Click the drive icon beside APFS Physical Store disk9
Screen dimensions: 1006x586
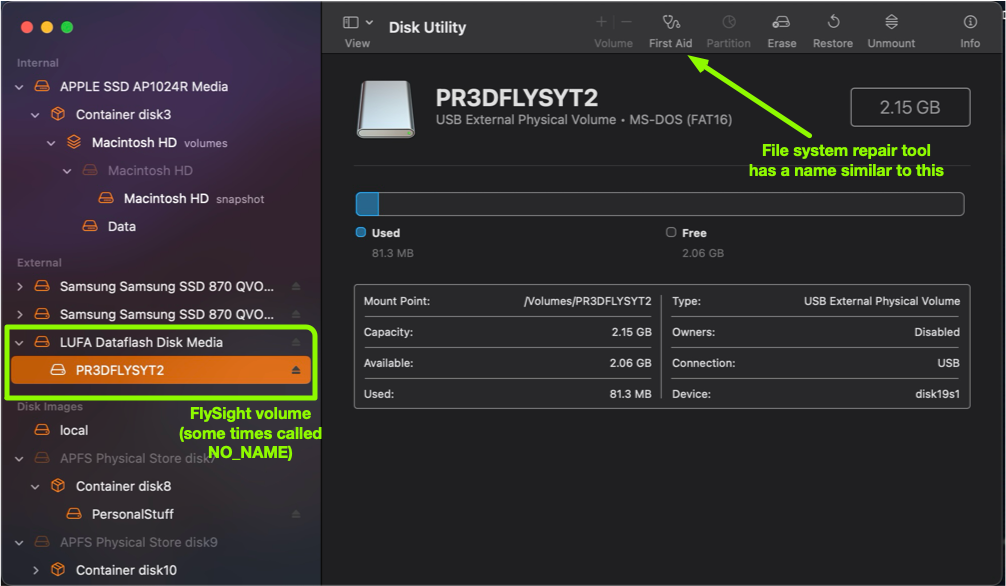(x=42, y=542)
